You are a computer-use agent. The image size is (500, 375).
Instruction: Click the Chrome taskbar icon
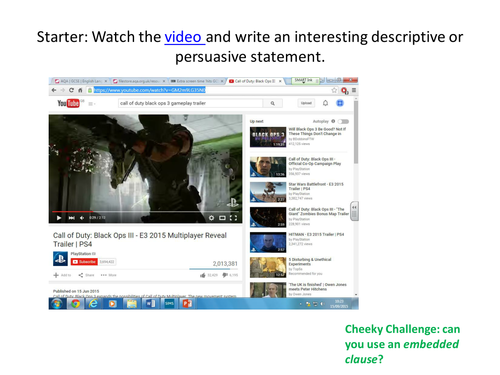point(75,304)
